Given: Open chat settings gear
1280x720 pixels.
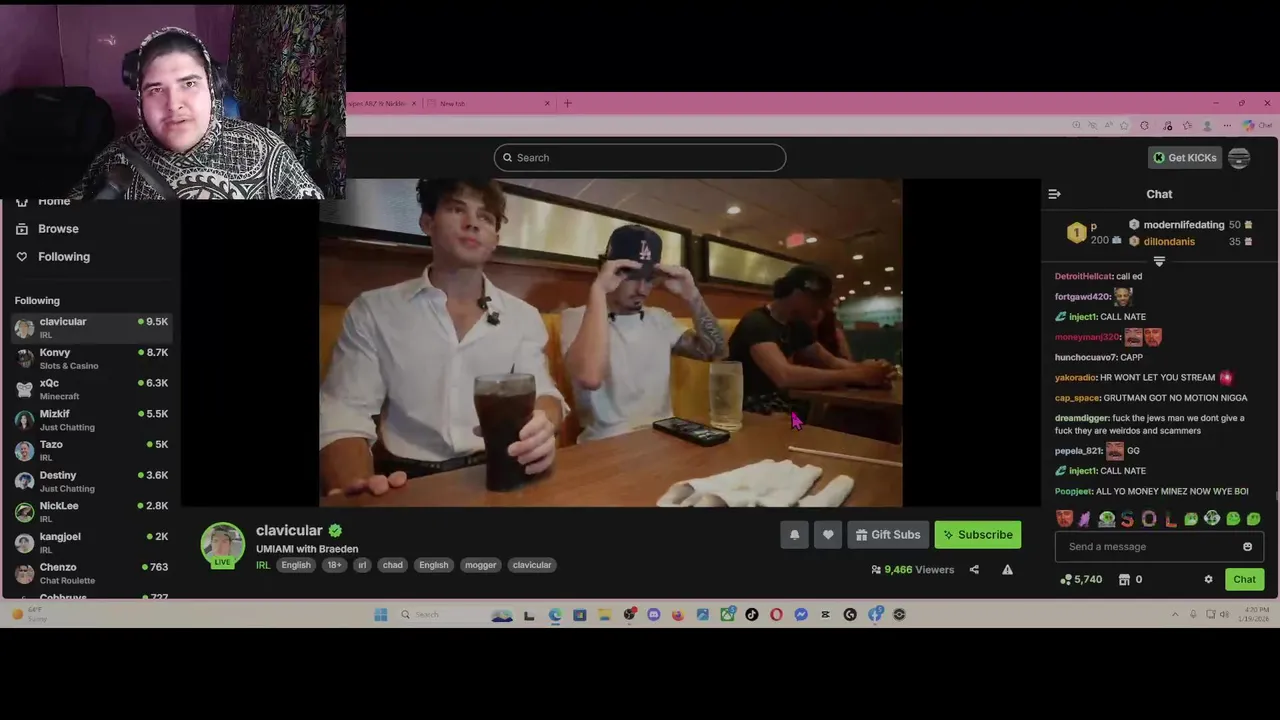Looking at the screenshot, I should [x=1208, y=580].
